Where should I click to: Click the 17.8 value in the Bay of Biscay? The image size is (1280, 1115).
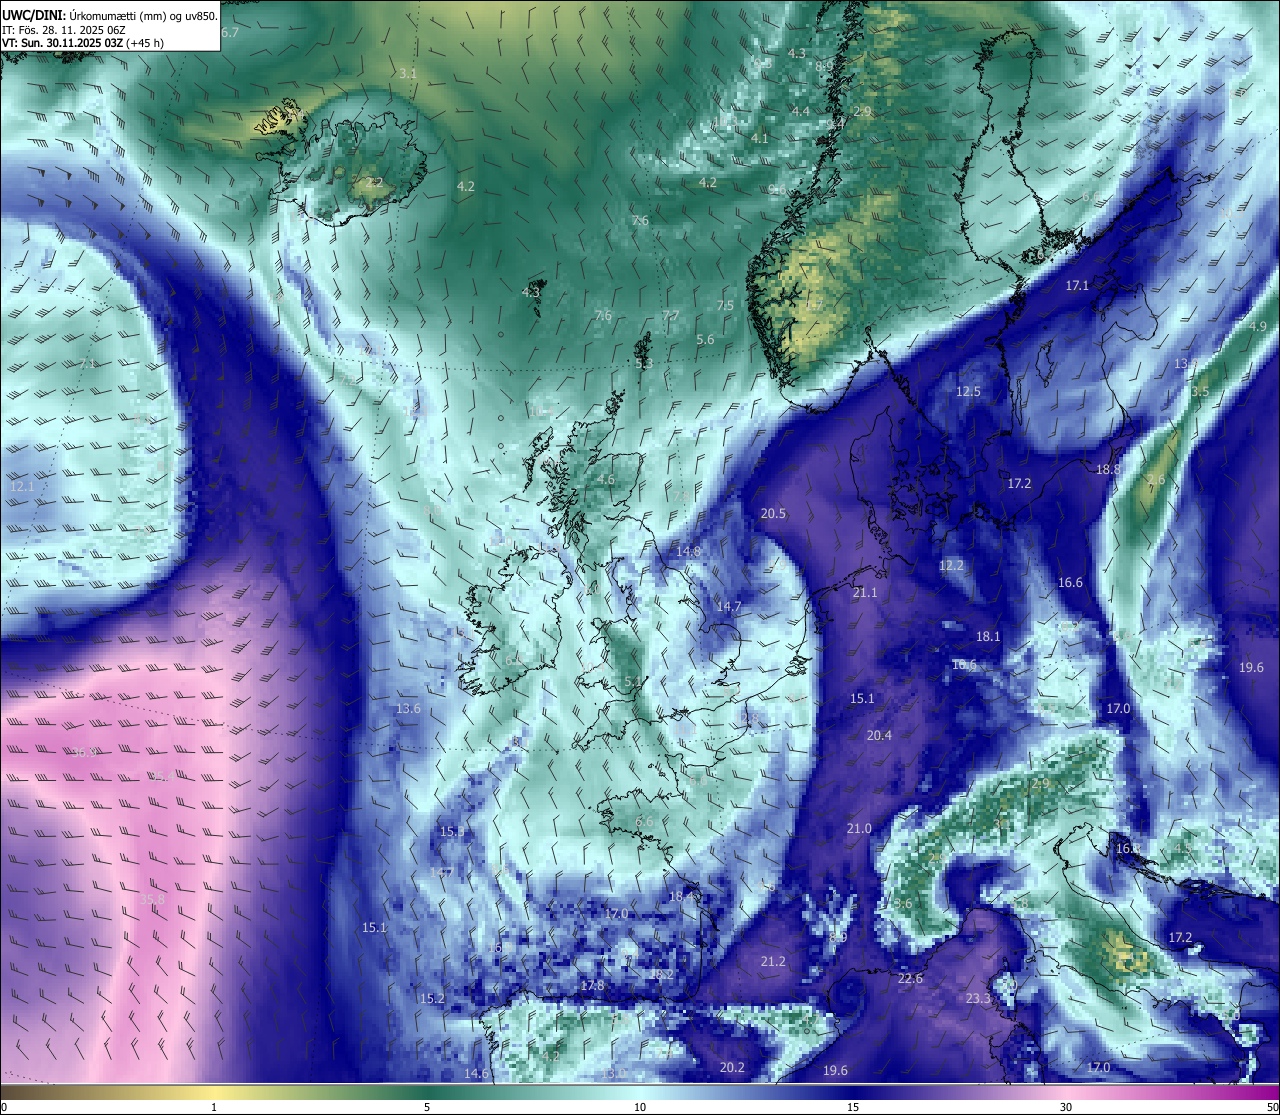(x=592, y=986)
